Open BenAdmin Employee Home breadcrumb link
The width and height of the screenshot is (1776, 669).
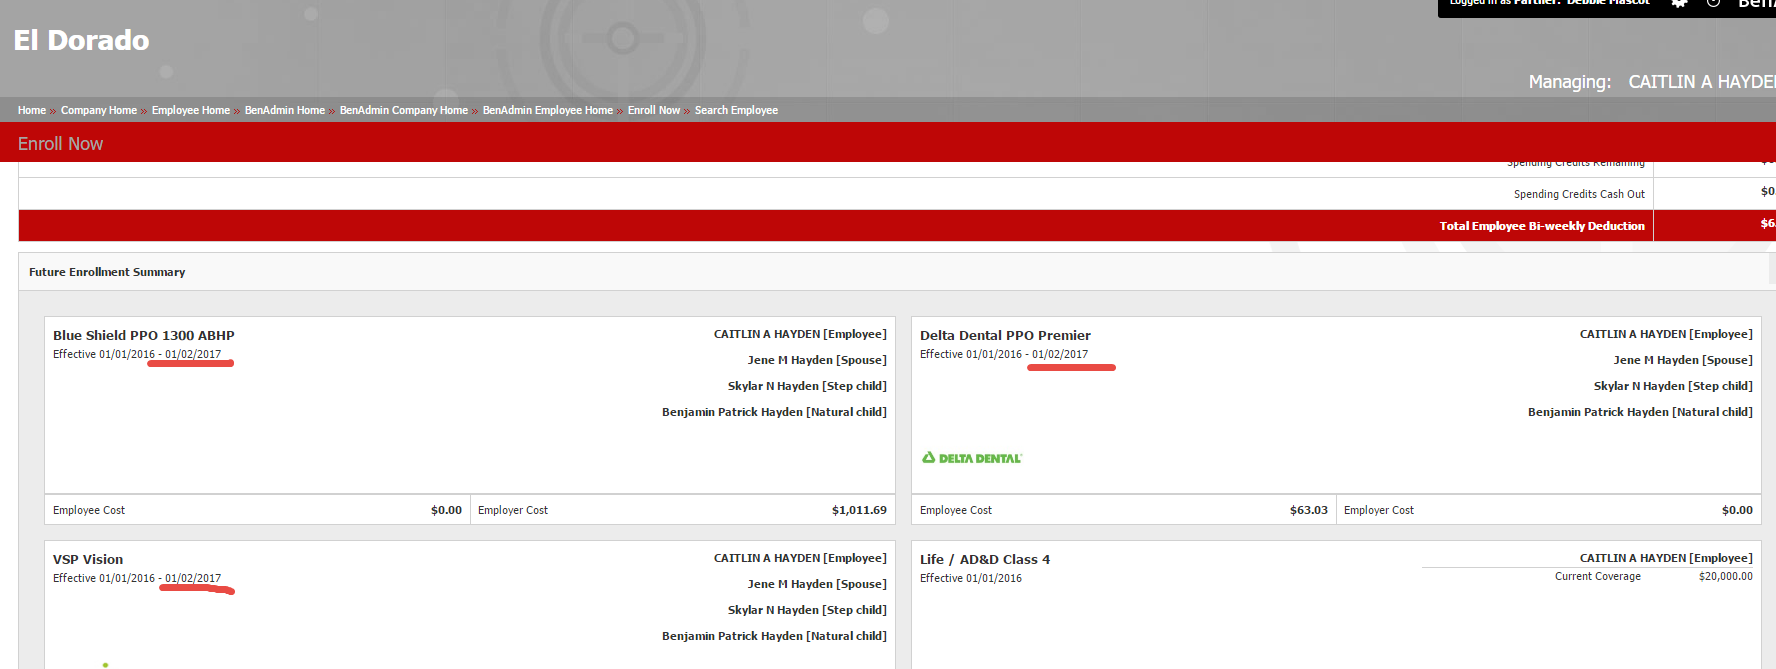(548, 110)
